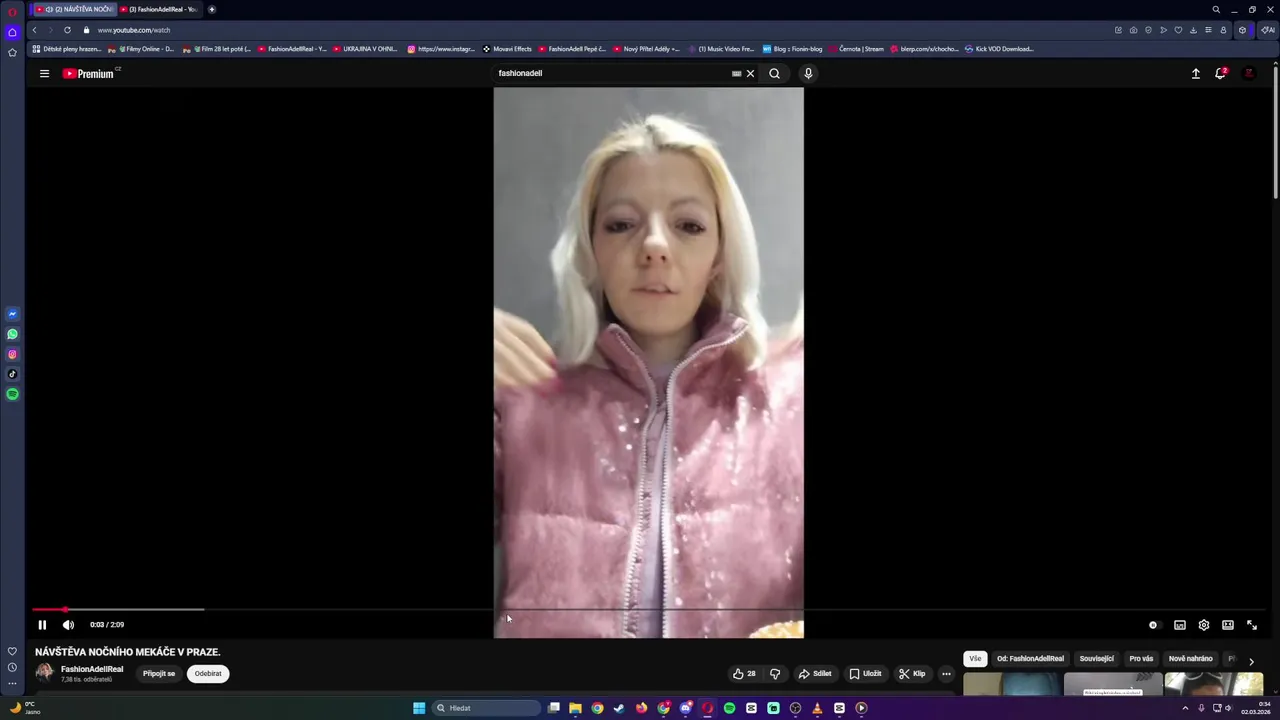
Task: Mute the video volume
Action: click(68, 625)
